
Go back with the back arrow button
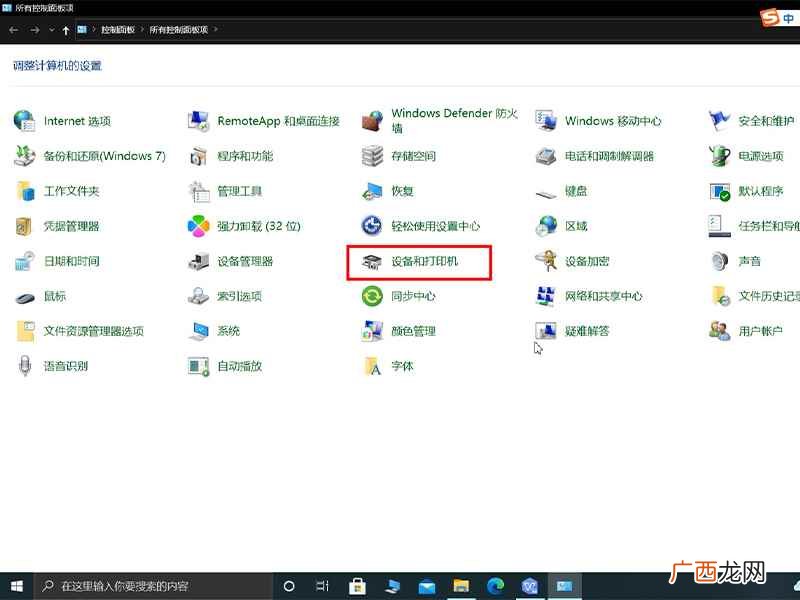pos(14,30)
